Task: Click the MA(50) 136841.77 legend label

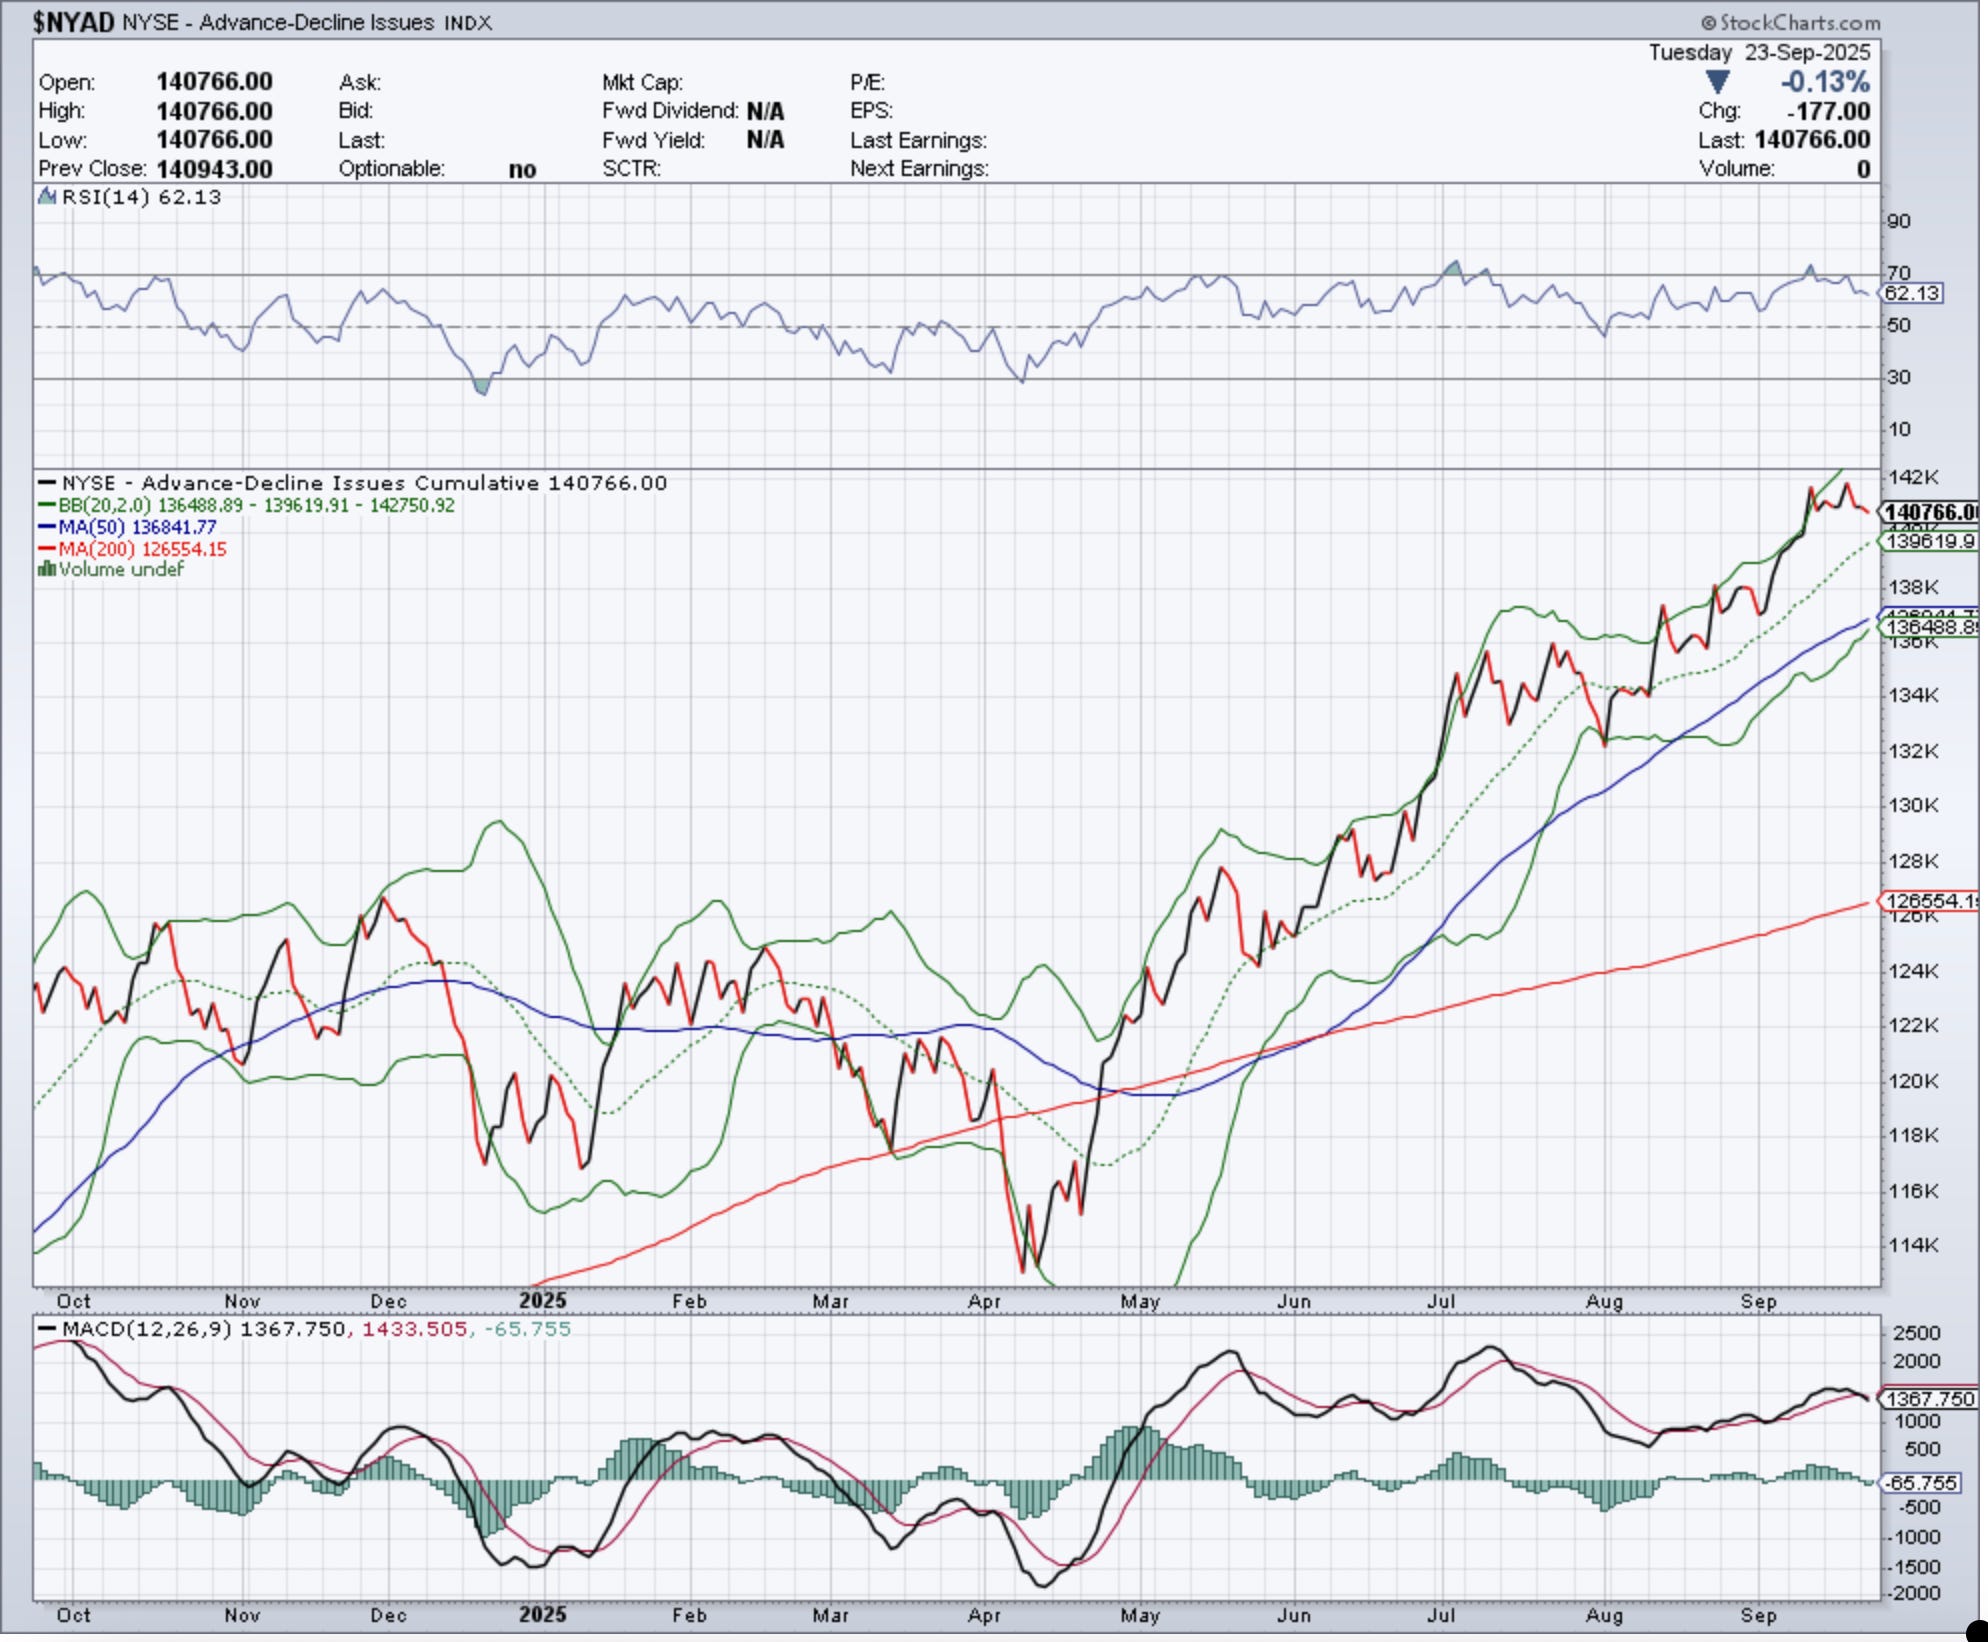Action: pos(137,528)
